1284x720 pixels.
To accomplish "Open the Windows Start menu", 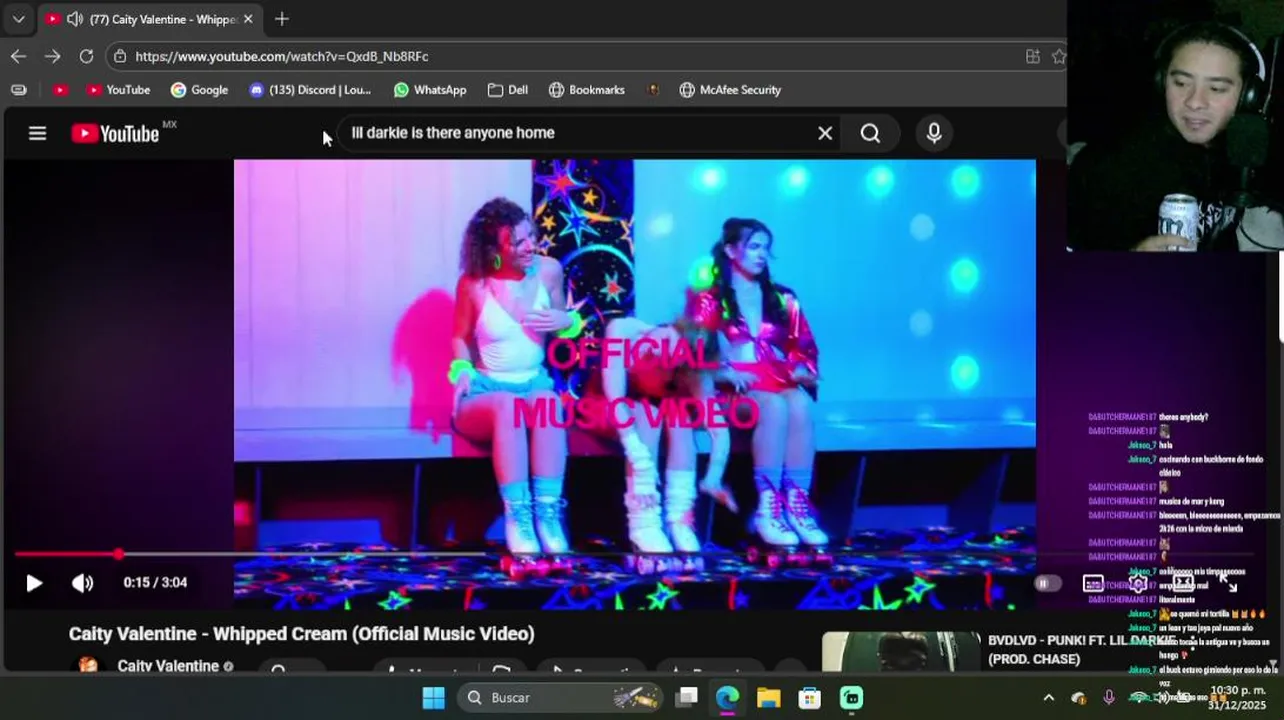I will [433, 697].
